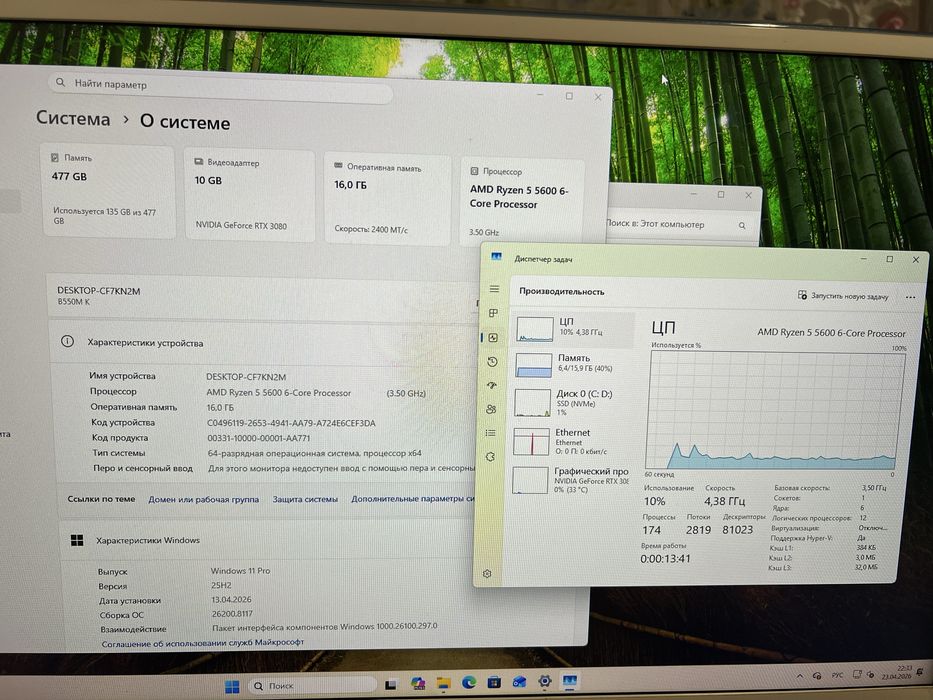
Task: Open Processes page in Task Manager sidebar
Action: [493, 313]
